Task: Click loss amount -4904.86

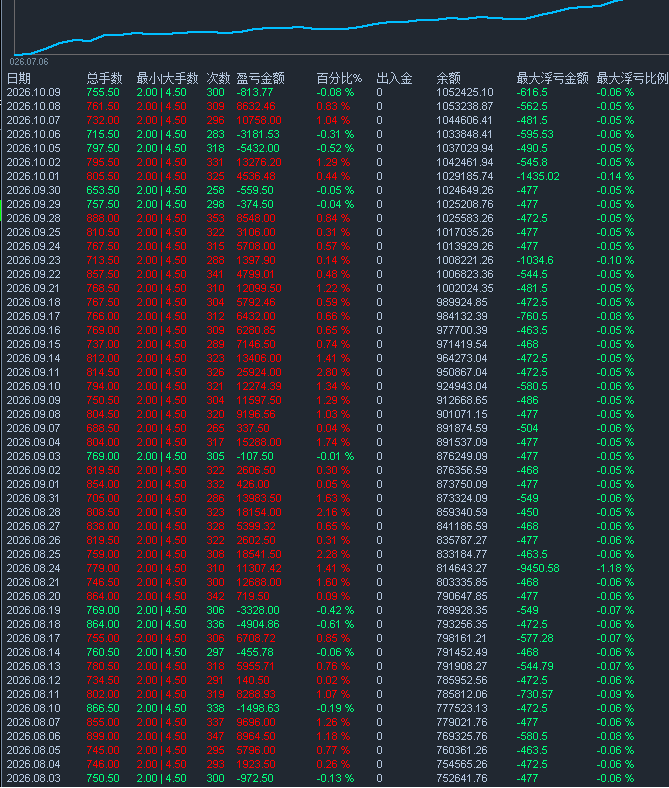Action: 258,624
